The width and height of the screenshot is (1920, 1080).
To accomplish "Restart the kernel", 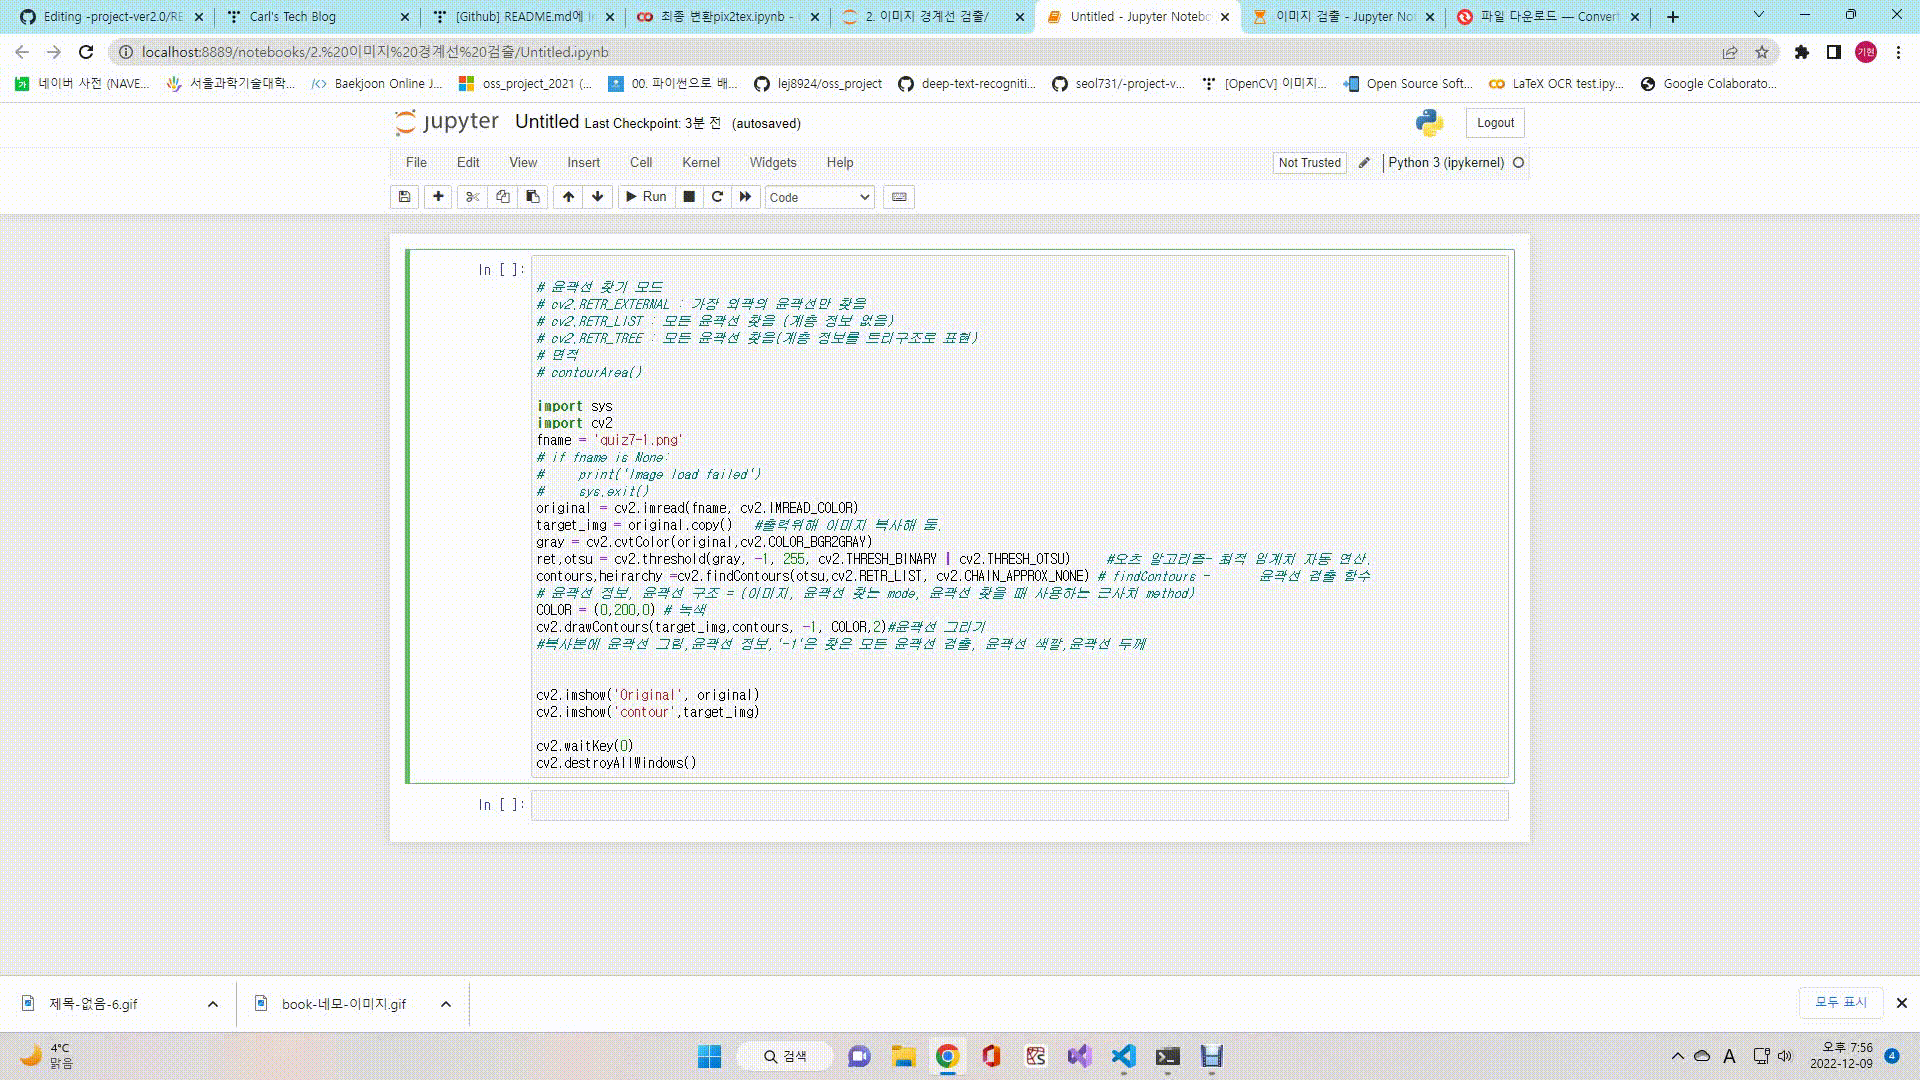I will pyautogui.click(x=717, y=197).
